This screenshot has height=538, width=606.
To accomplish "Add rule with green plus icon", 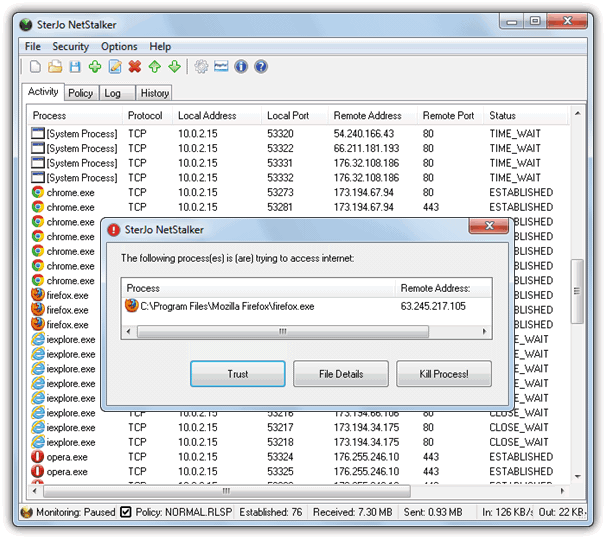I will [x=95, y=66].
